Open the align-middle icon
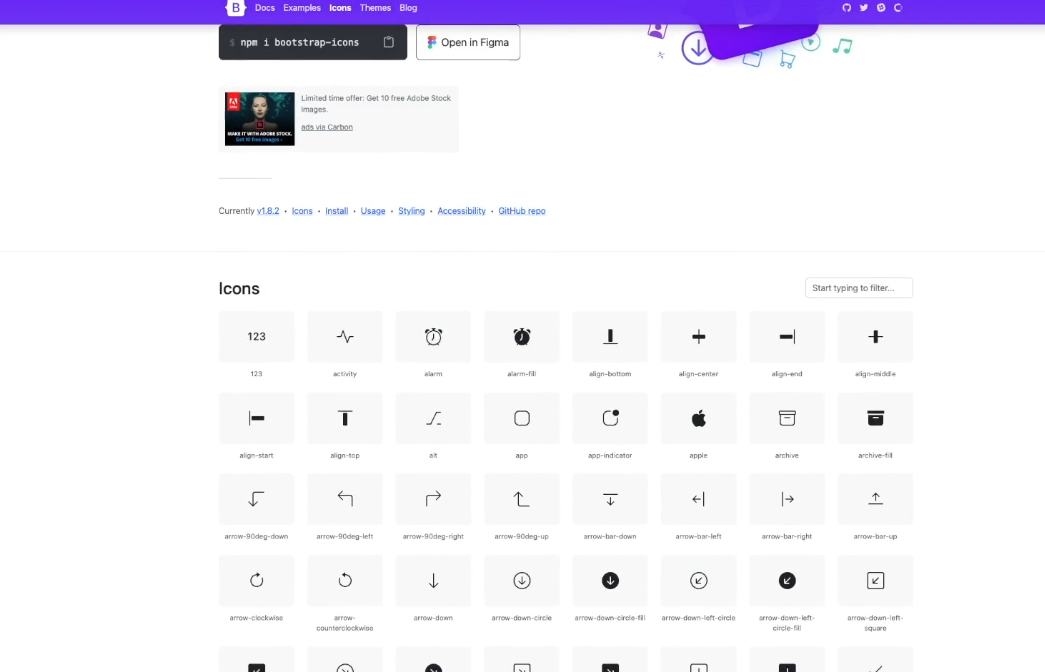This screenshot has width=1045, height=672. click(875, 337)
